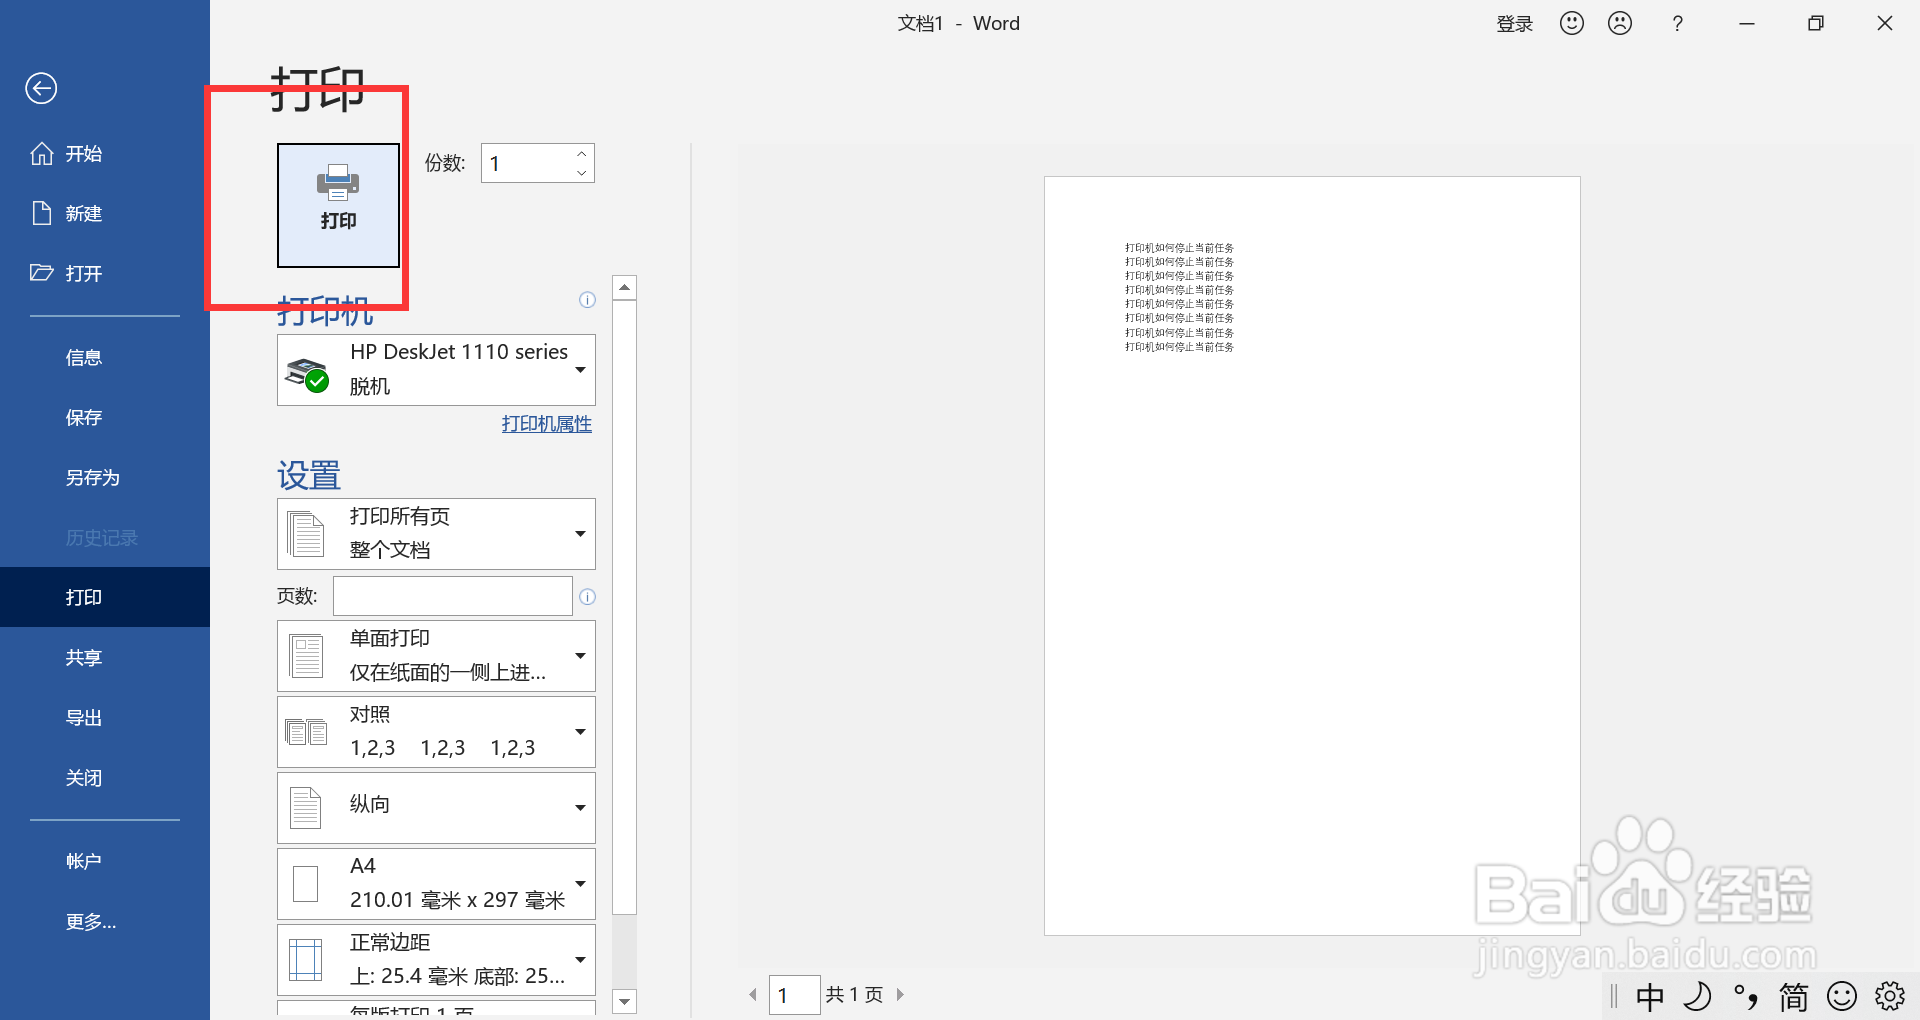The image size is (1920, 1020).
Task: Open the 信息 section
Action: [105, 358]
